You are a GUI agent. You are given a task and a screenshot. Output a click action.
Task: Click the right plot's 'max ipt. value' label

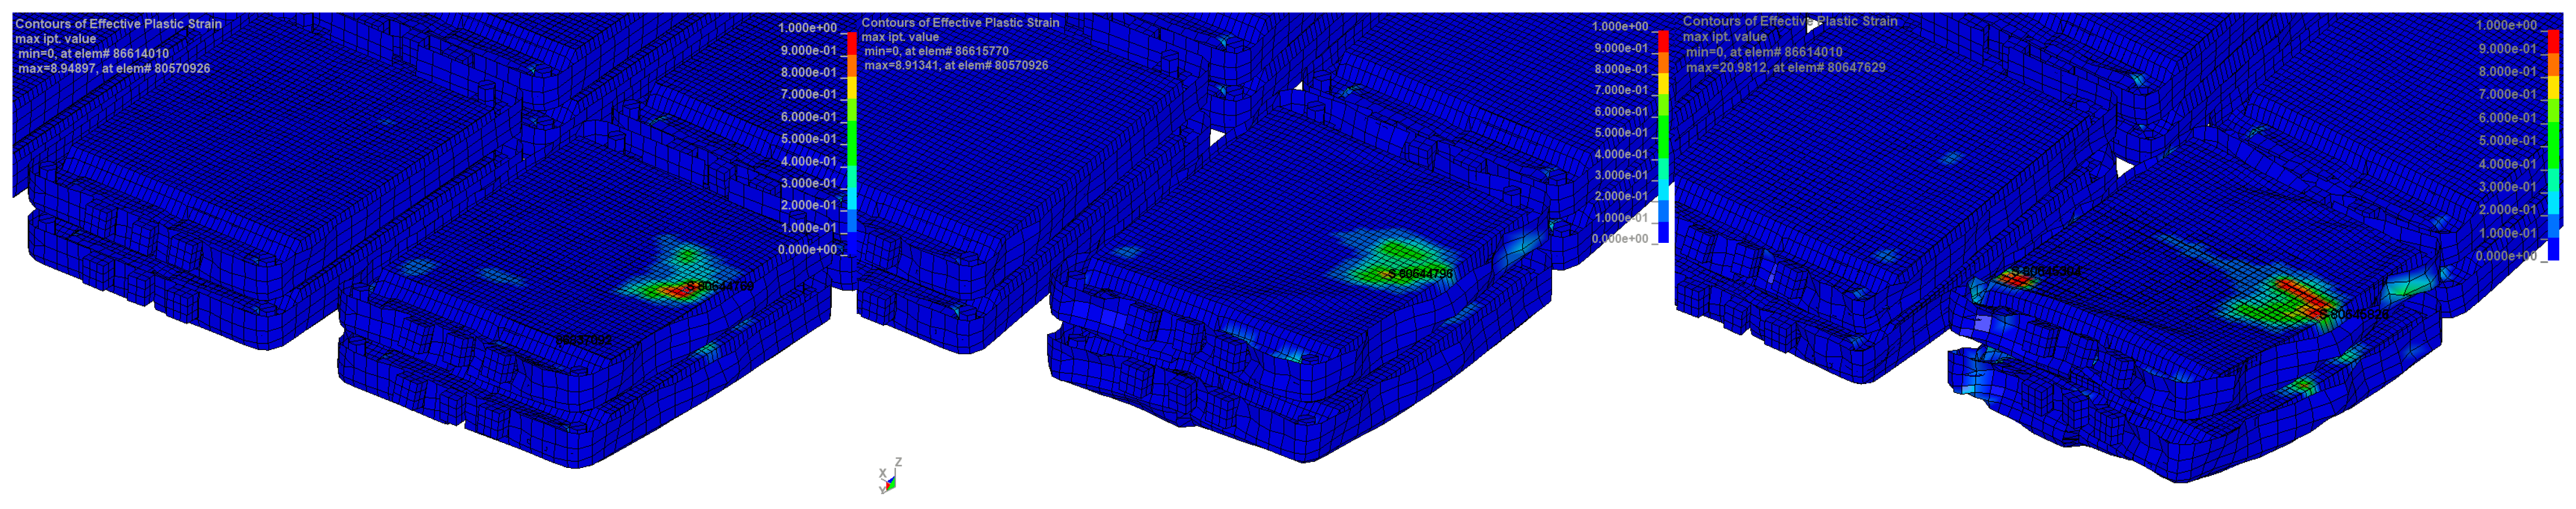(x=1725, y=37)
